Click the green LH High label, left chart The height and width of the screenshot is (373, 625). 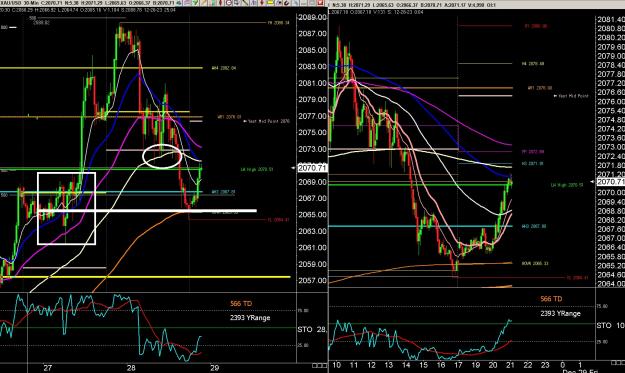(257, 169)
